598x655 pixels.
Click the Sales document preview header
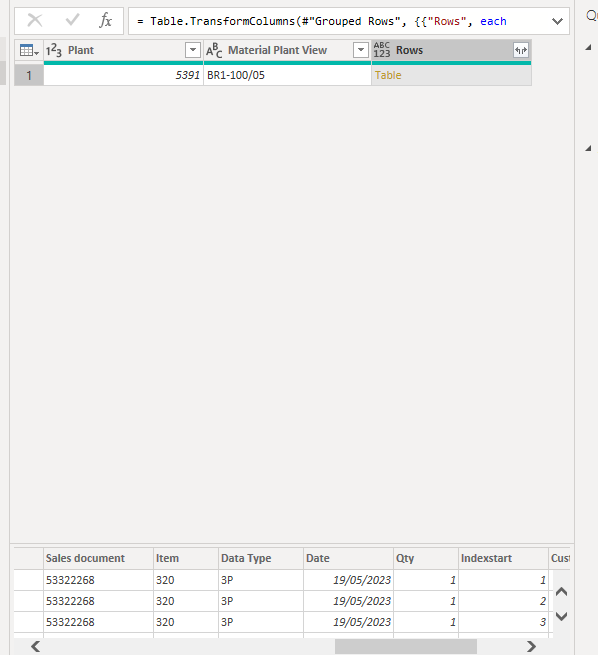point(98,559)
